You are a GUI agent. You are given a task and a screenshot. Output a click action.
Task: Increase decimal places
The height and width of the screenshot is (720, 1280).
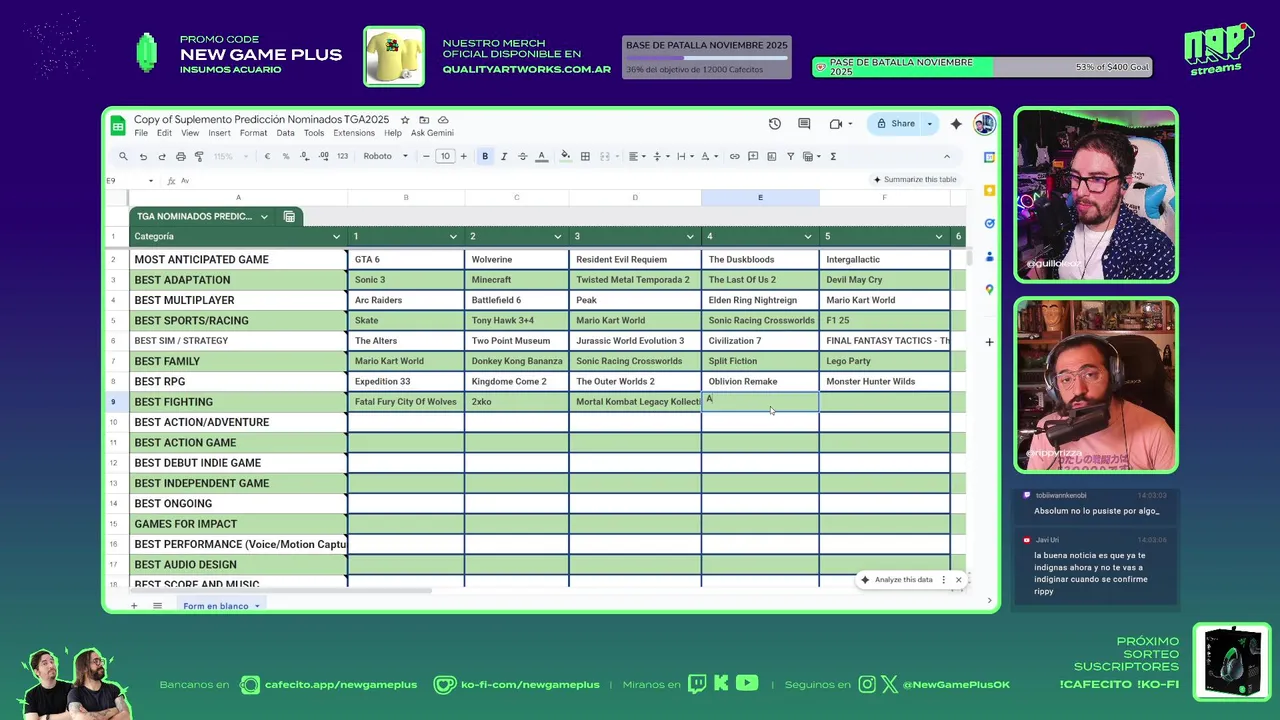tap(323, 156)
